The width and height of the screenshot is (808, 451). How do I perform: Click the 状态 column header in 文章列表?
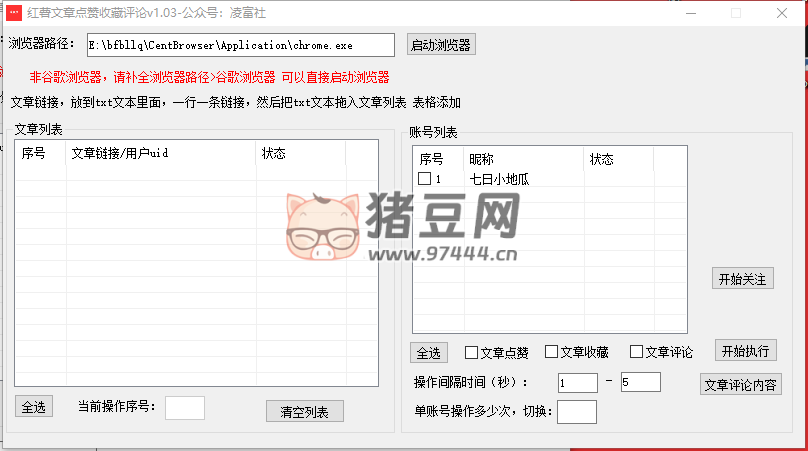click(300, 153)
